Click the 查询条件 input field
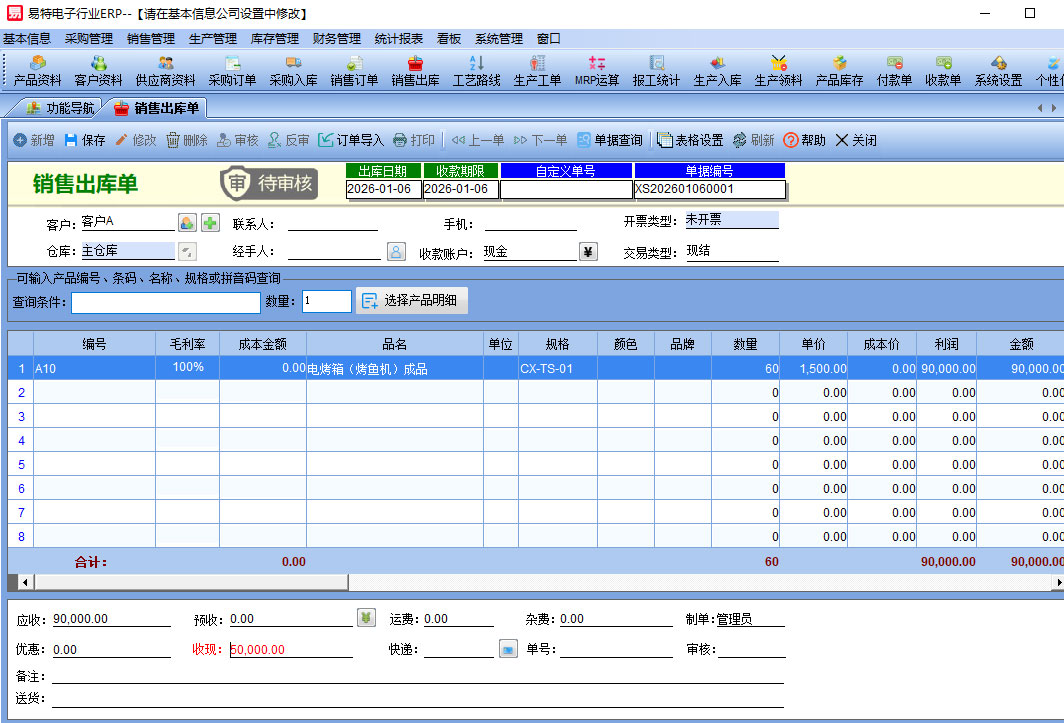 click(165, 302)
